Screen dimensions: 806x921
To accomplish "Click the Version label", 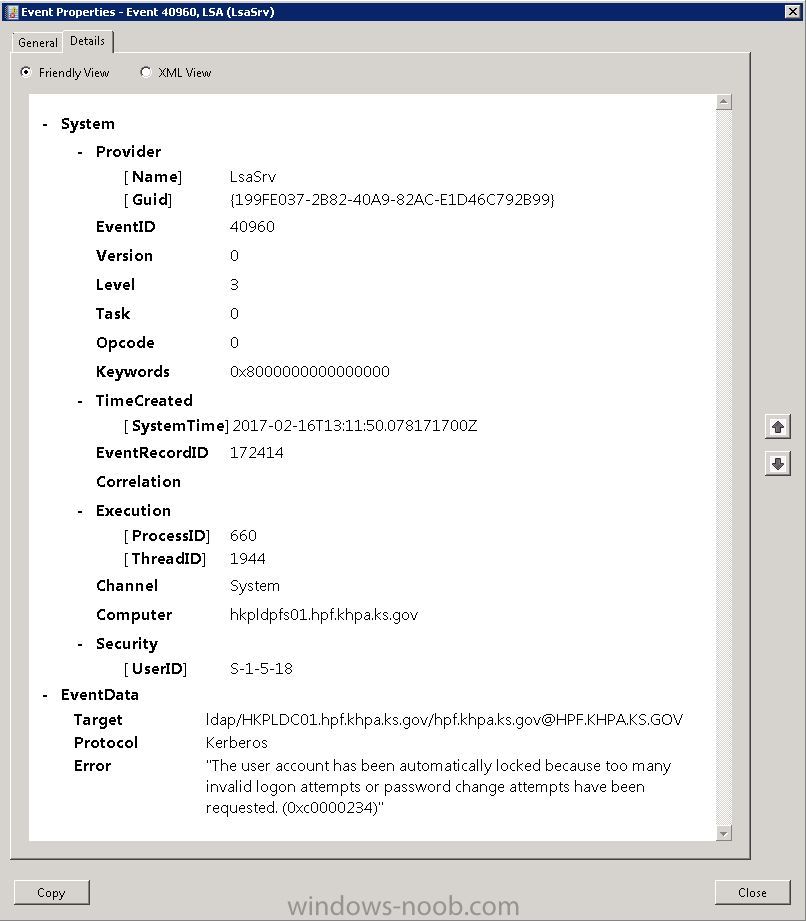I will [x=125, y=256].
